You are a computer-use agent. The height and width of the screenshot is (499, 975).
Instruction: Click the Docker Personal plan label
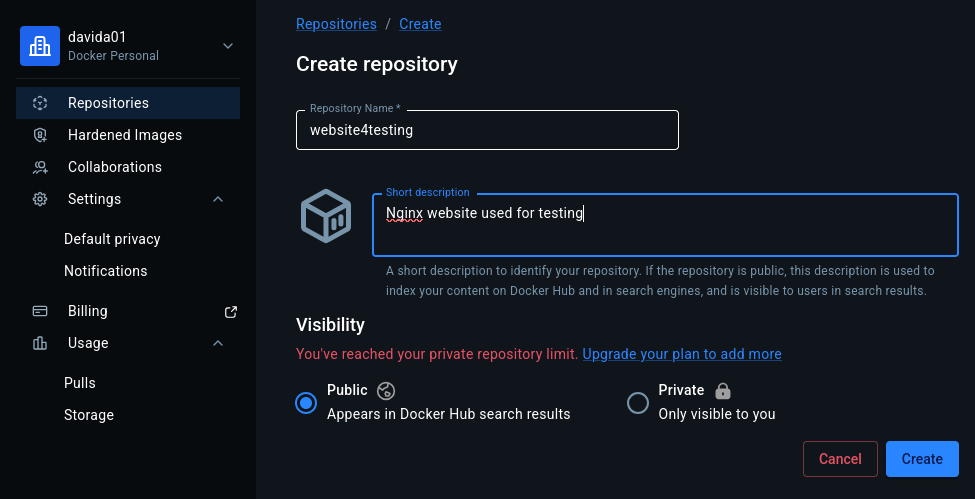tap(113, 56)
